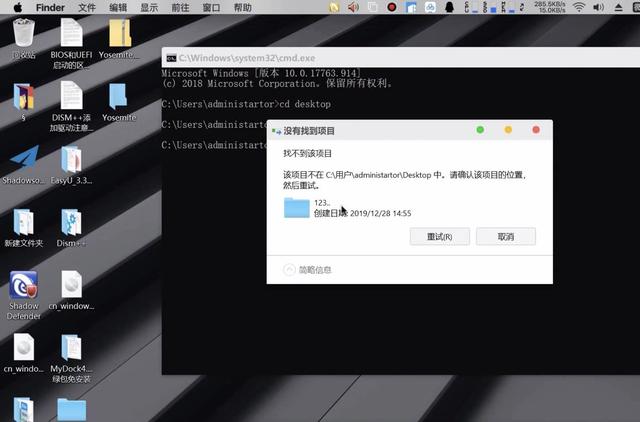The width and height of the screenshot is (640, 422).
Task: Click the 重试(R) button
Action: click(440, 237)
